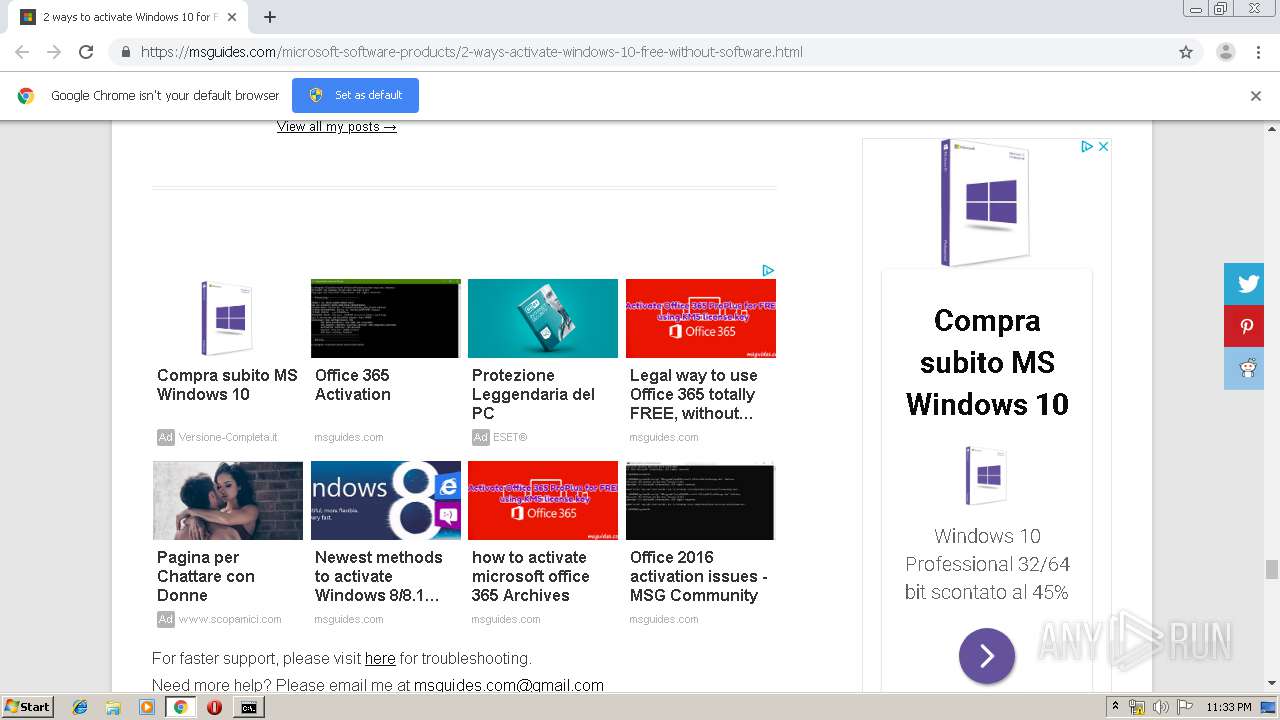Close the sidebar Windows 10 ad
The image size is (1280, 720).
pos(1103,146)
